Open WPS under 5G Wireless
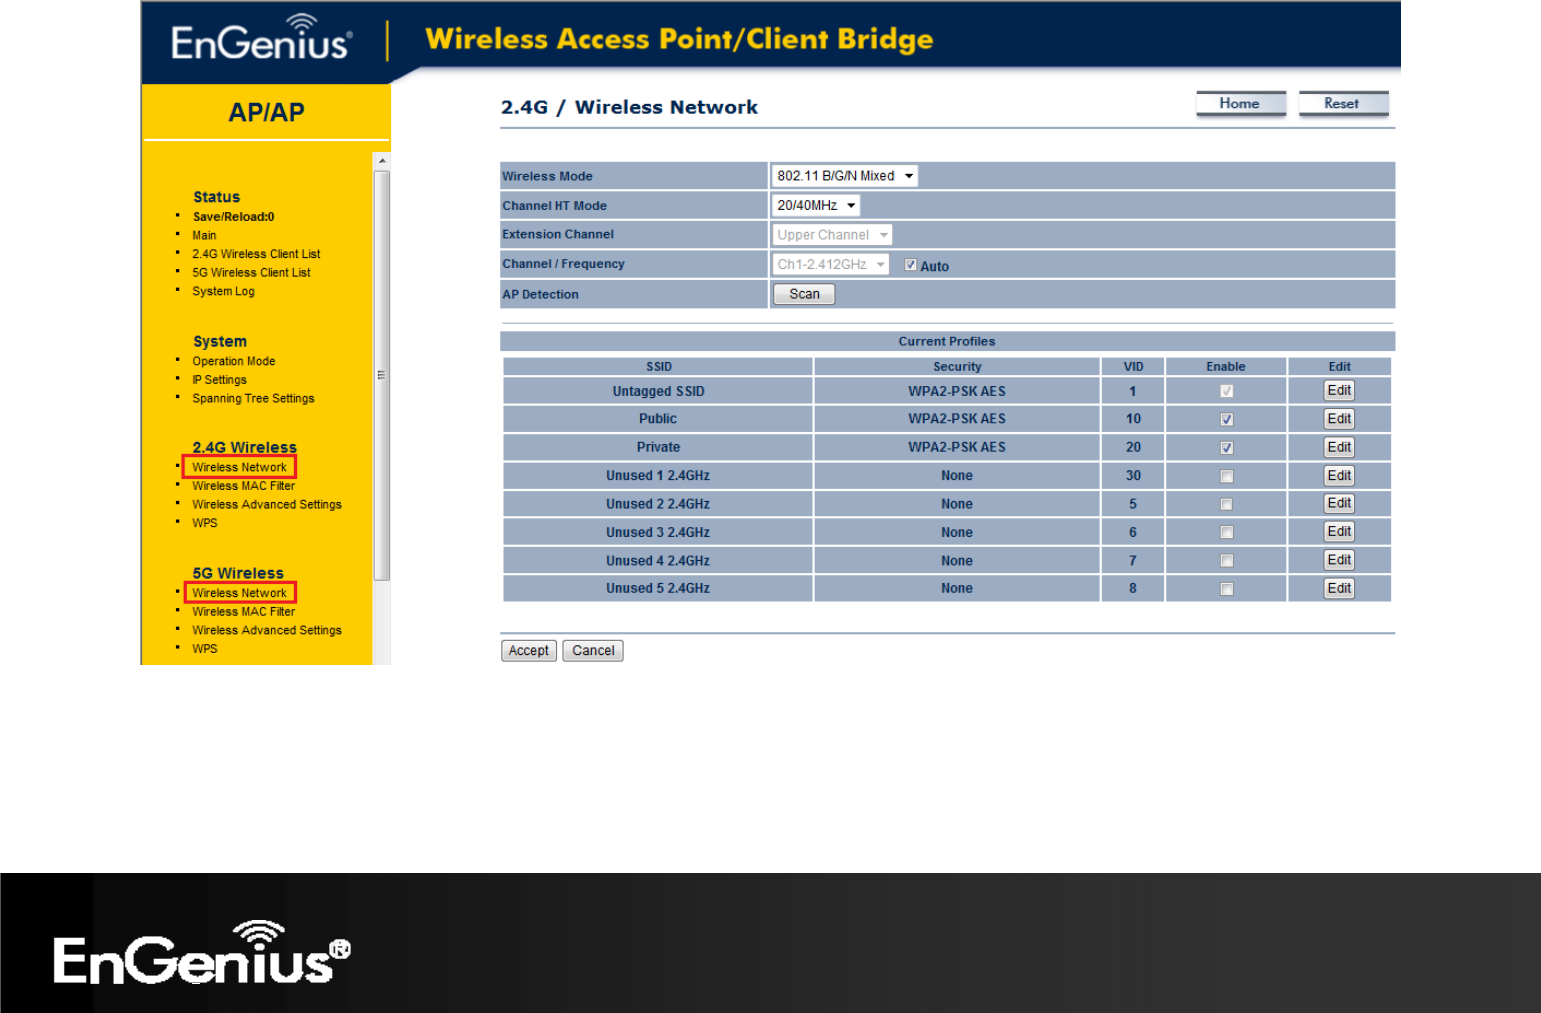1541x1013 pixels. tap(204, 649)
